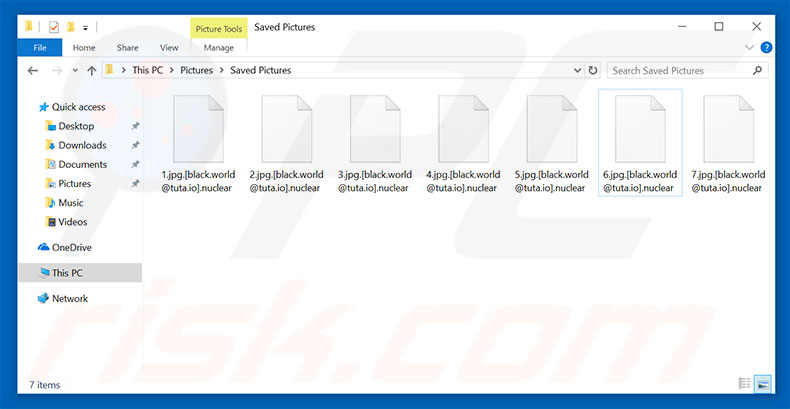Screen dimensions: 790x409
Task: Open the Manage tab under Picture Tools
Action: [219, 48]
